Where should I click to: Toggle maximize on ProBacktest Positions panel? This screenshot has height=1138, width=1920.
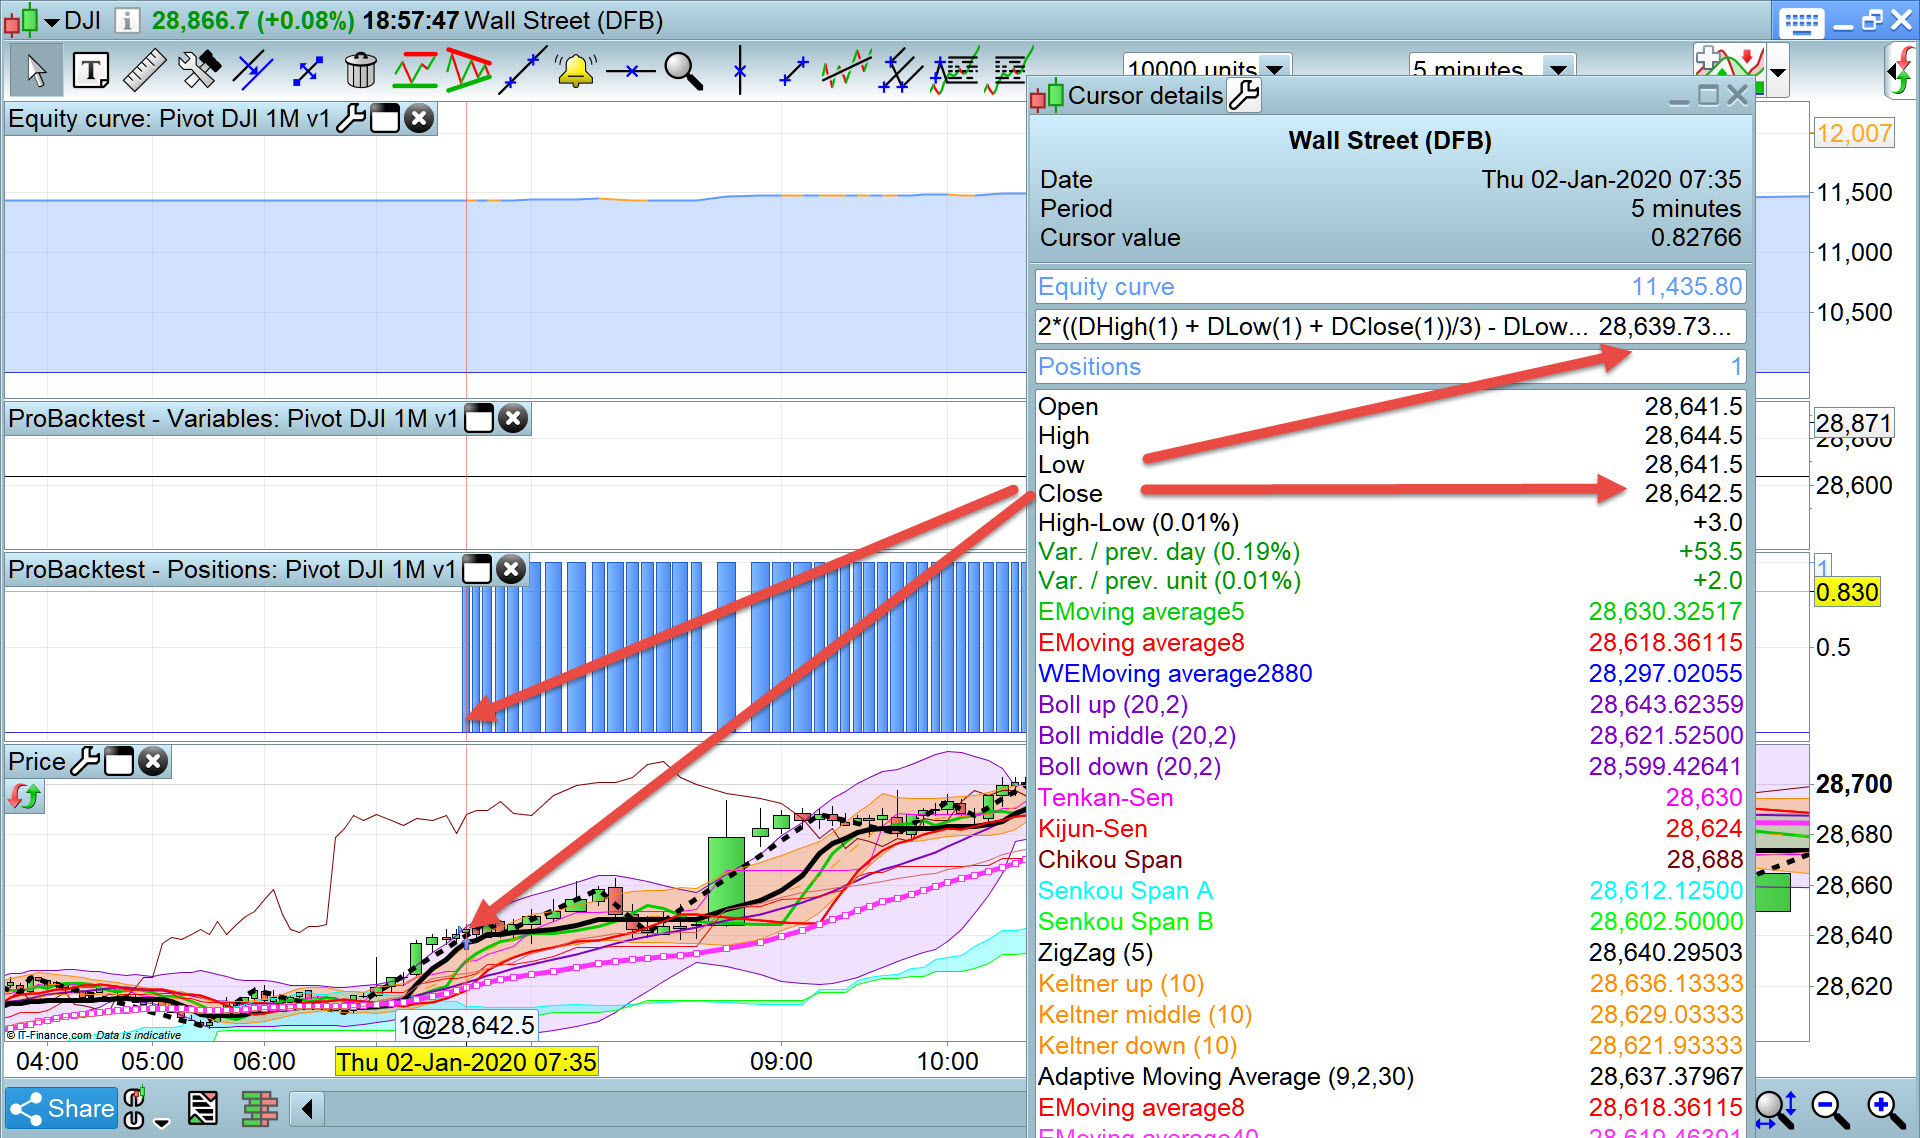[x=478, y=570]
